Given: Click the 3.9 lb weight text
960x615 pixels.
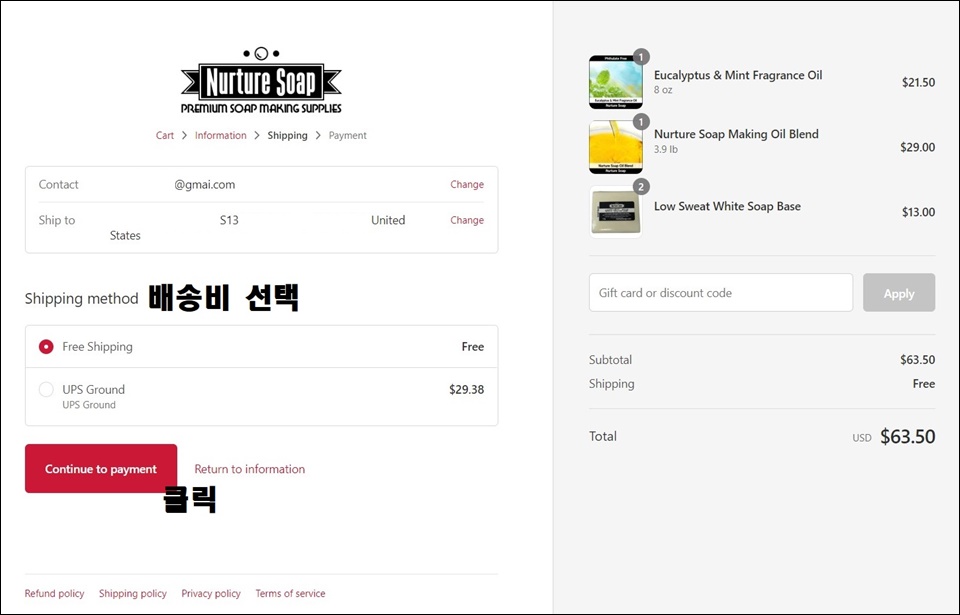Looking at the screenshot, I should 666,149.
